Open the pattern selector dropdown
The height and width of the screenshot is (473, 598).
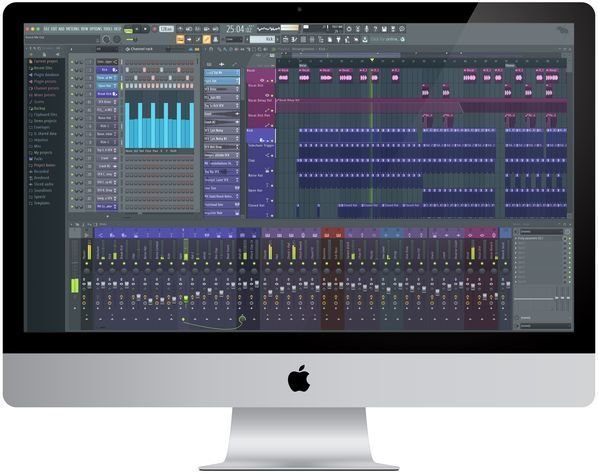point(262,39)
